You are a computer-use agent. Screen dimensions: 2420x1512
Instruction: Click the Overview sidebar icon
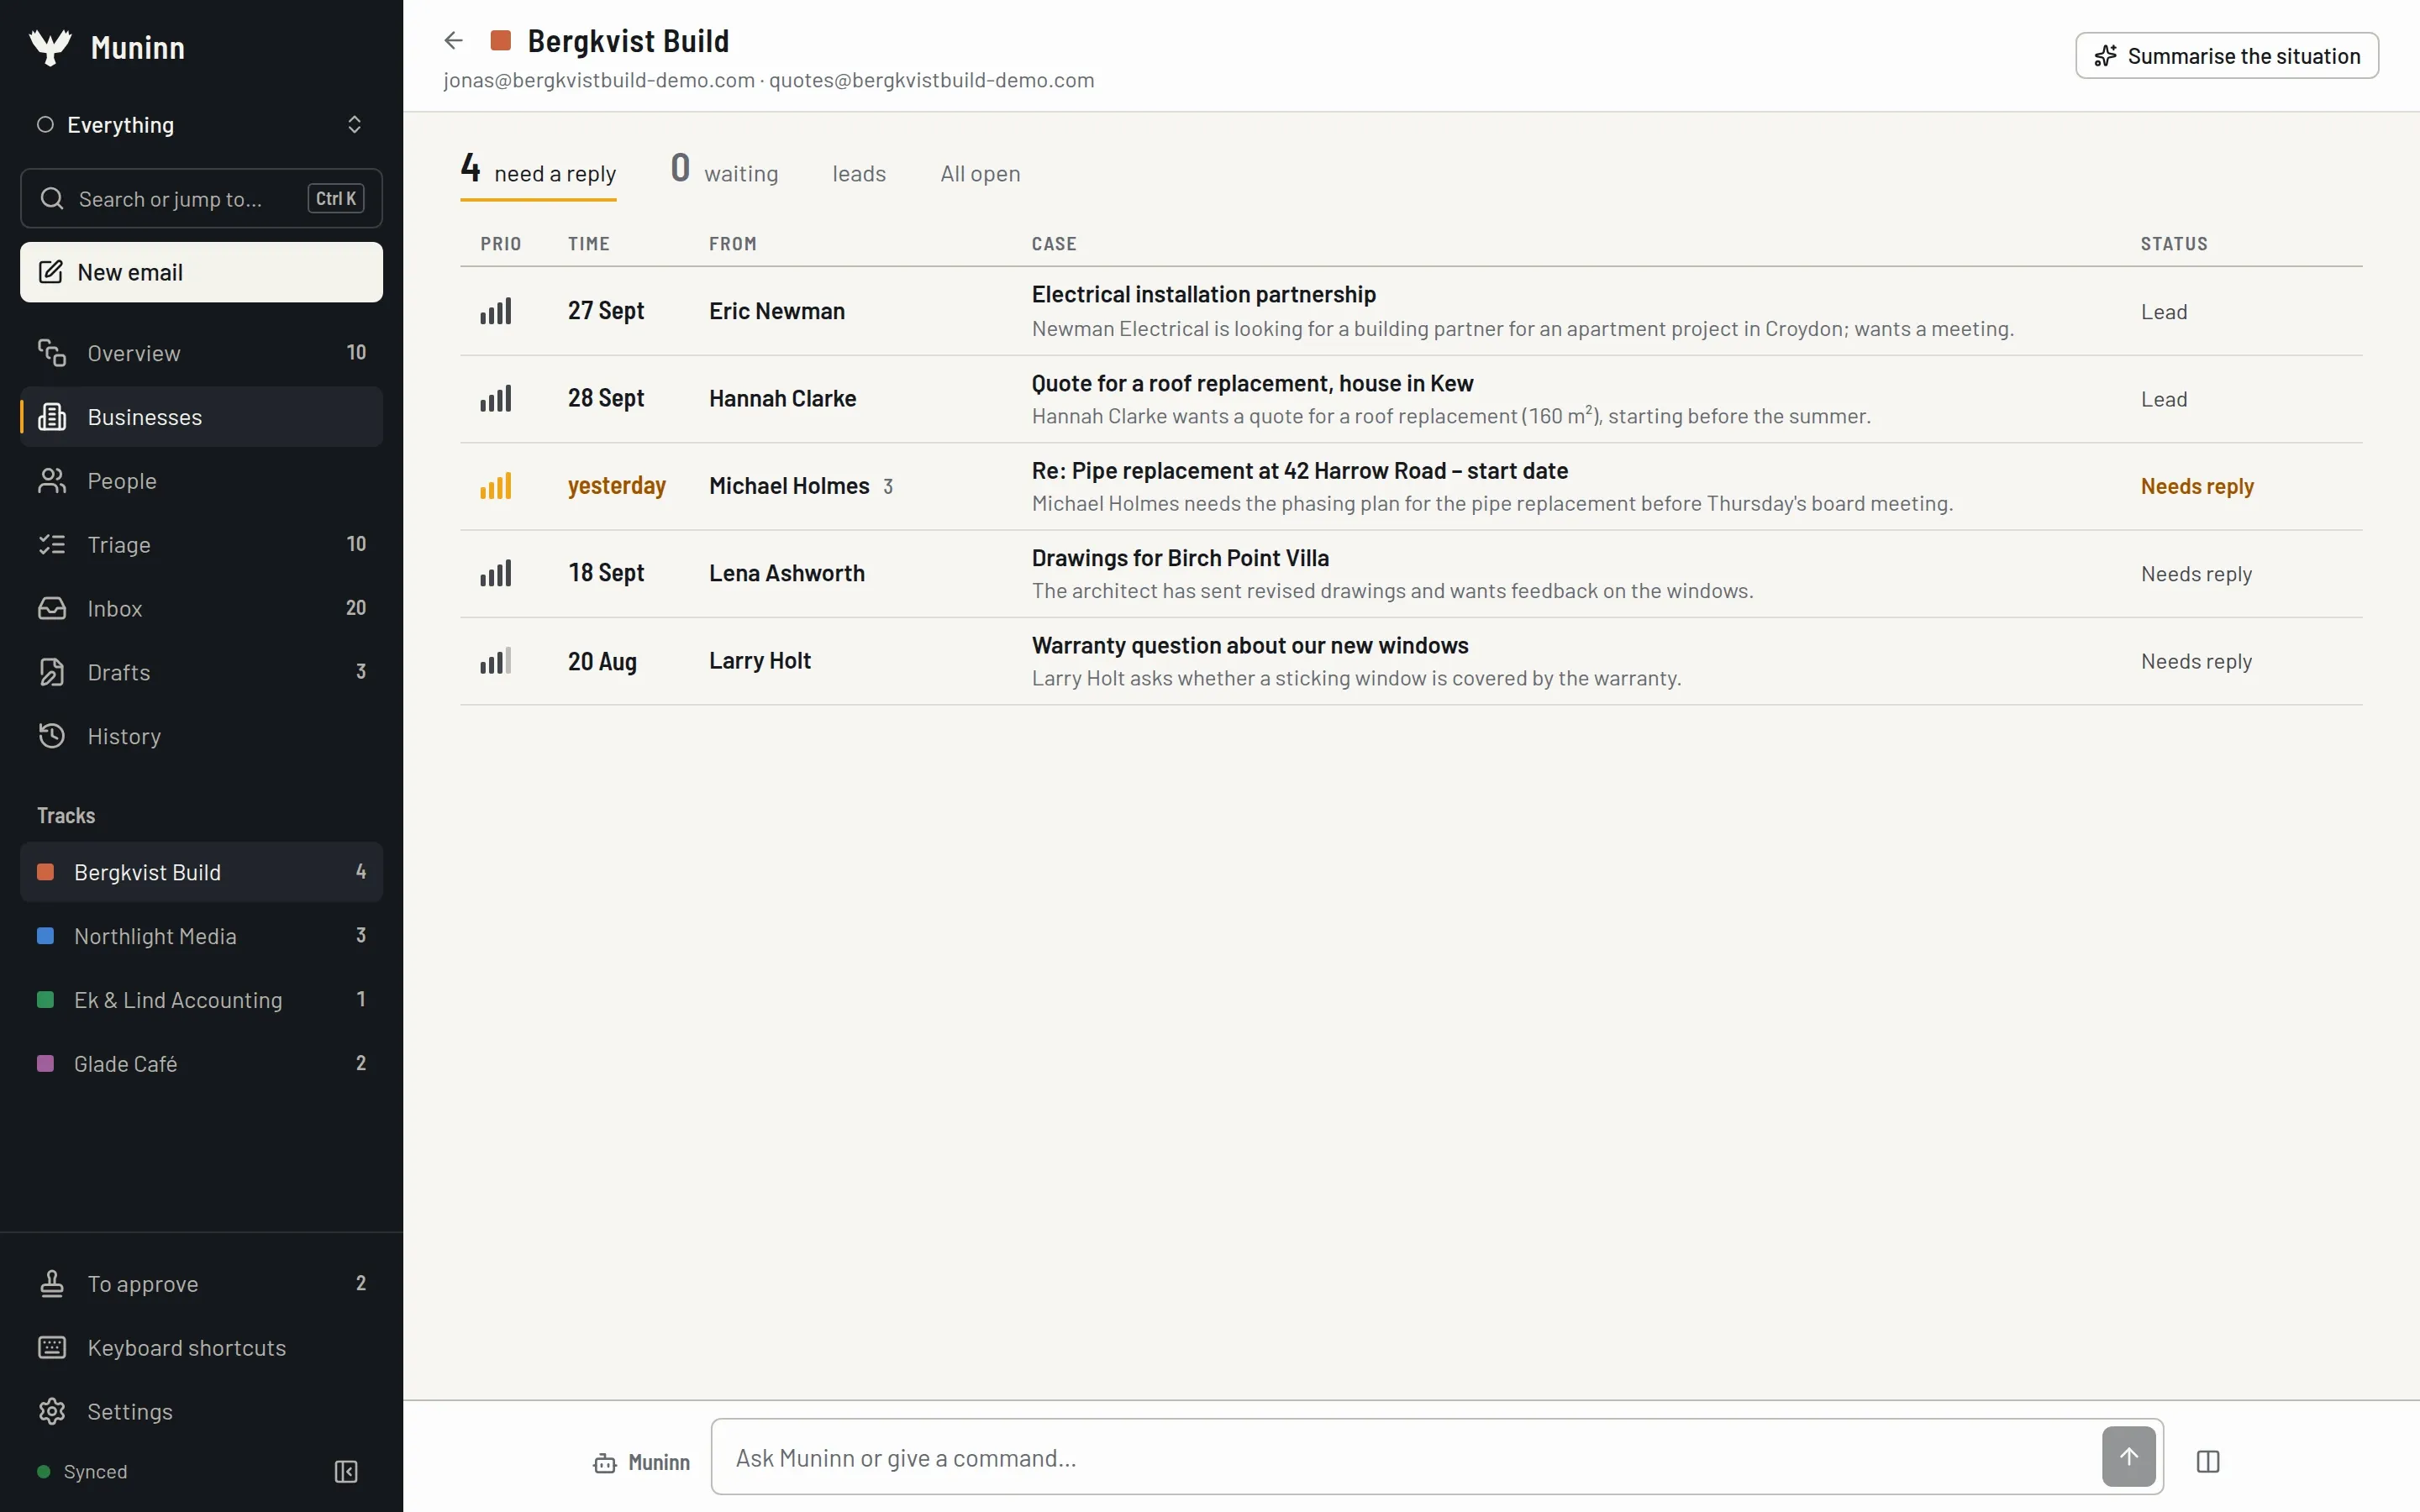pos(52,353)
